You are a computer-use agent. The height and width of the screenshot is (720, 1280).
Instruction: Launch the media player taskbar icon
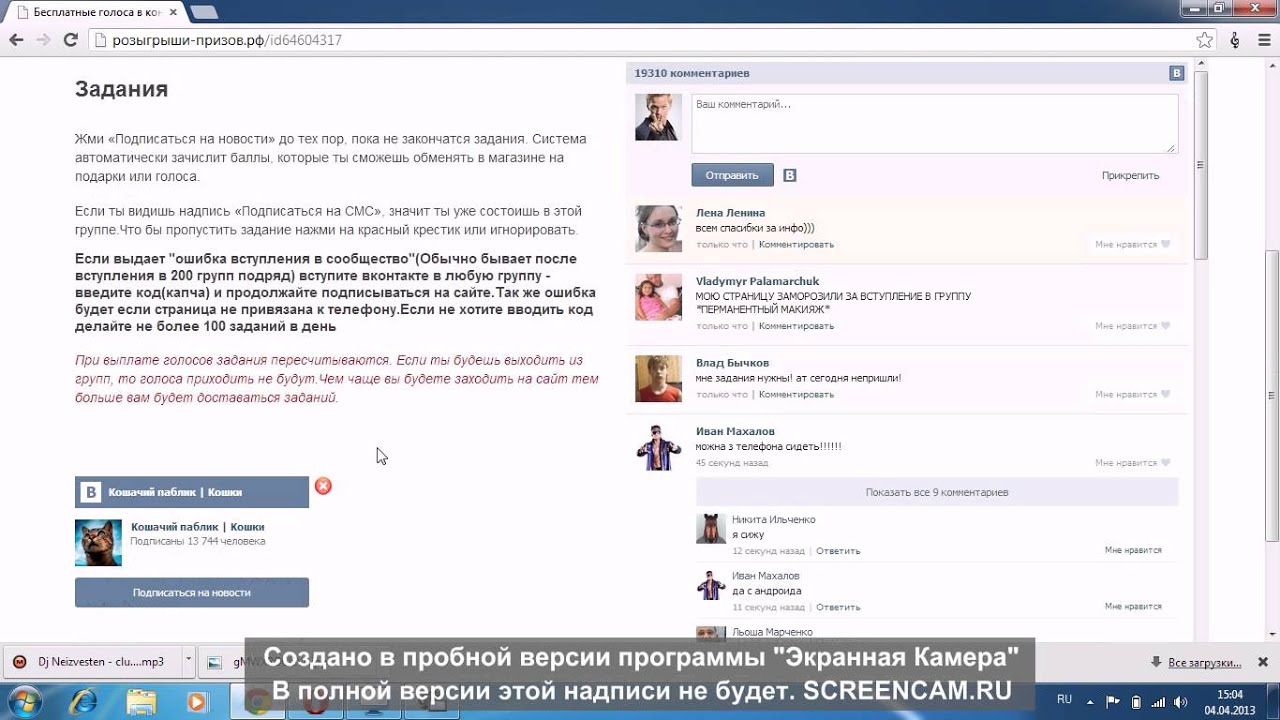point(196,700)
